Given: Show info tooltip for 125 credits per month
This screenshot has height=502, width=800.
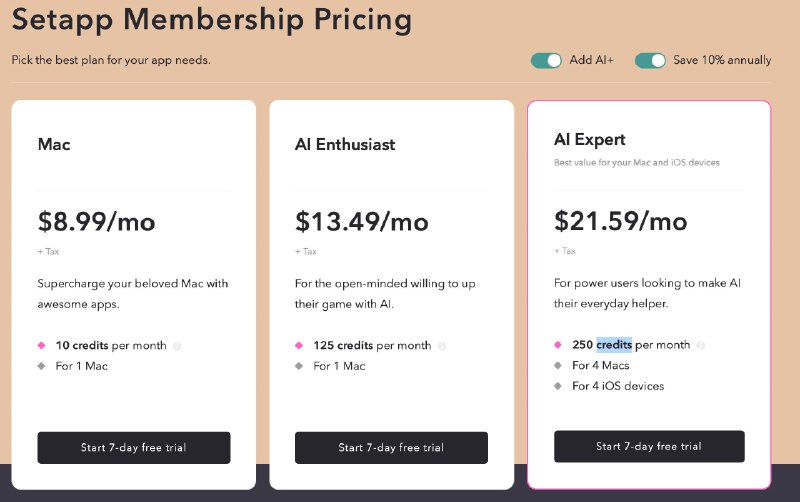Looking at the screenshot, I should click(x=442, y=346).
